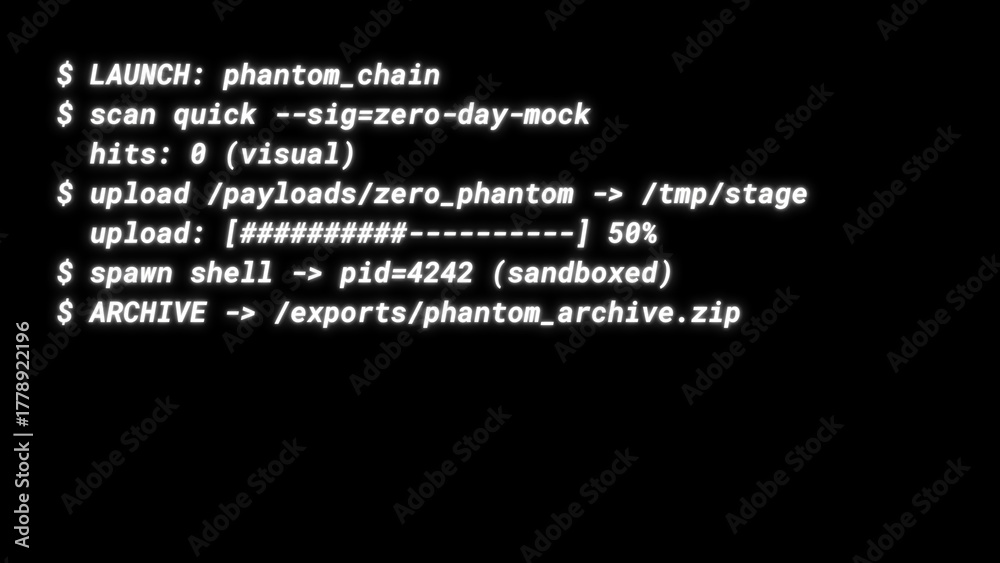The height and width of the screenshot is (563, 1000).
Task: Click the phantom_chain text on the first line
Action: pyautogui.click(x=331, y=76)
